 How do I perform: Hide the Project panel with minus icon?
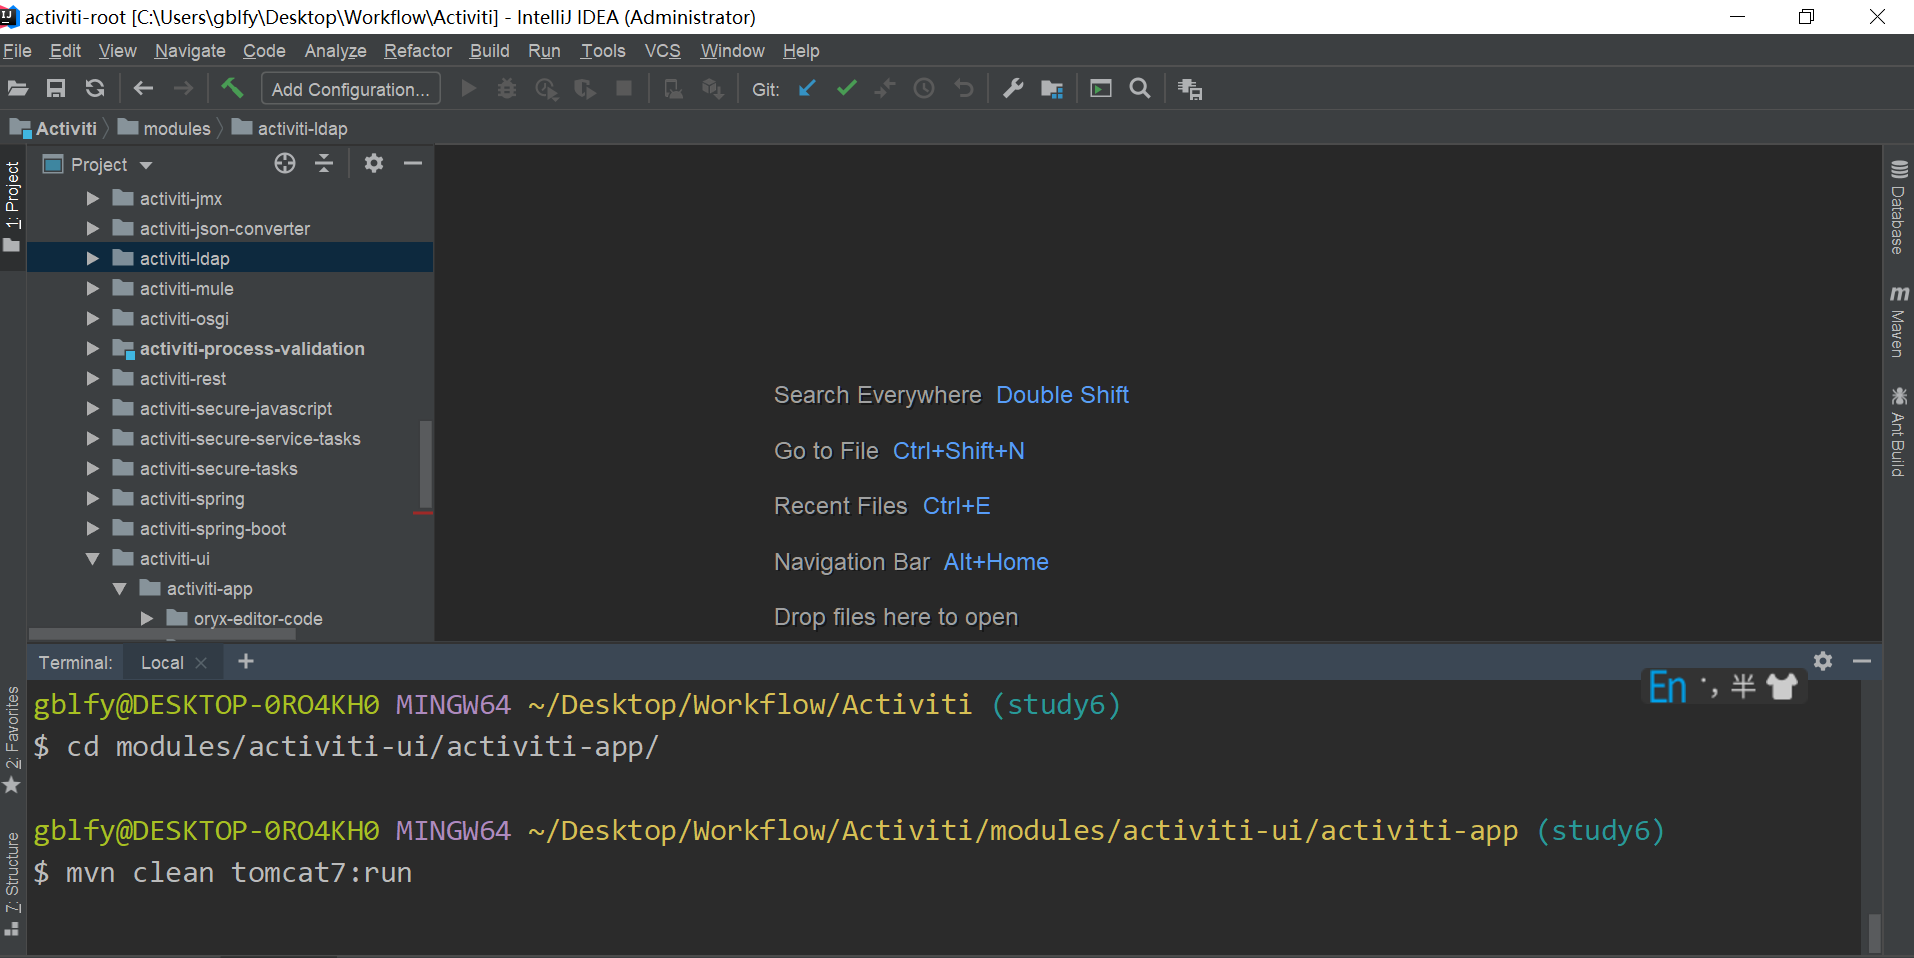click(413, 163)
